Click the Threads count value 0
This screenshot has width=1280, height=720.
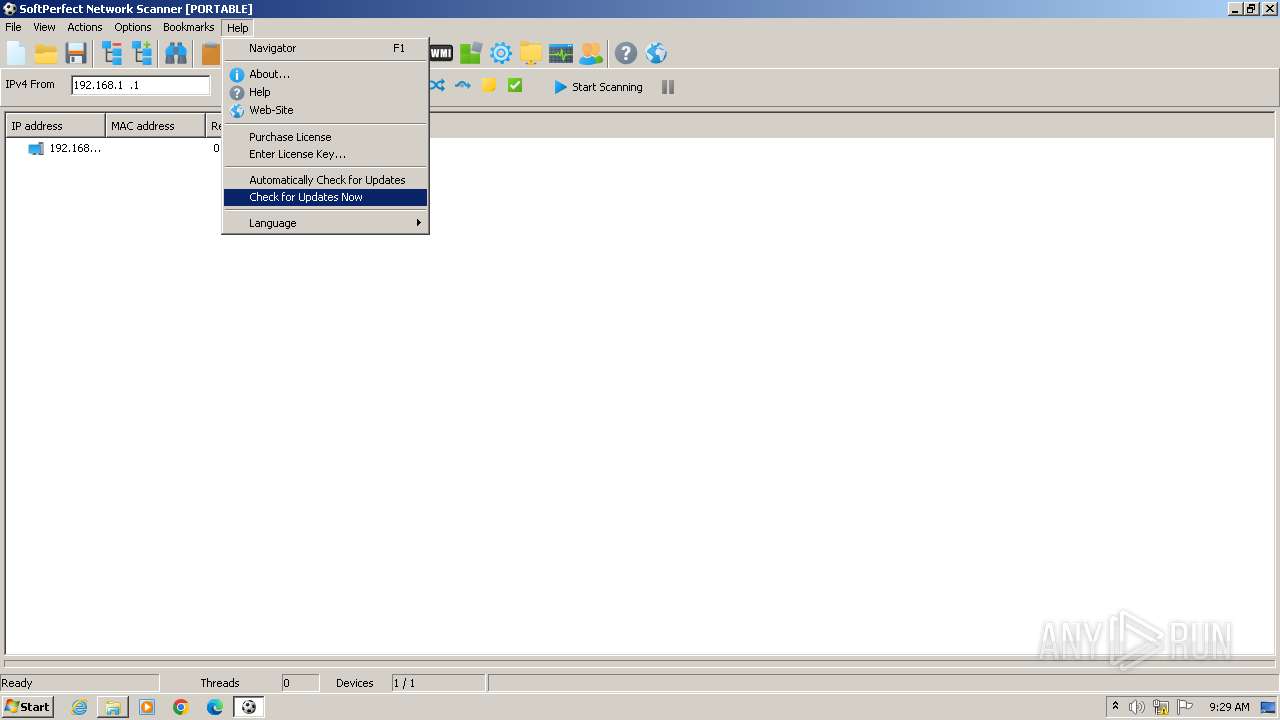(x=286, y=683)
